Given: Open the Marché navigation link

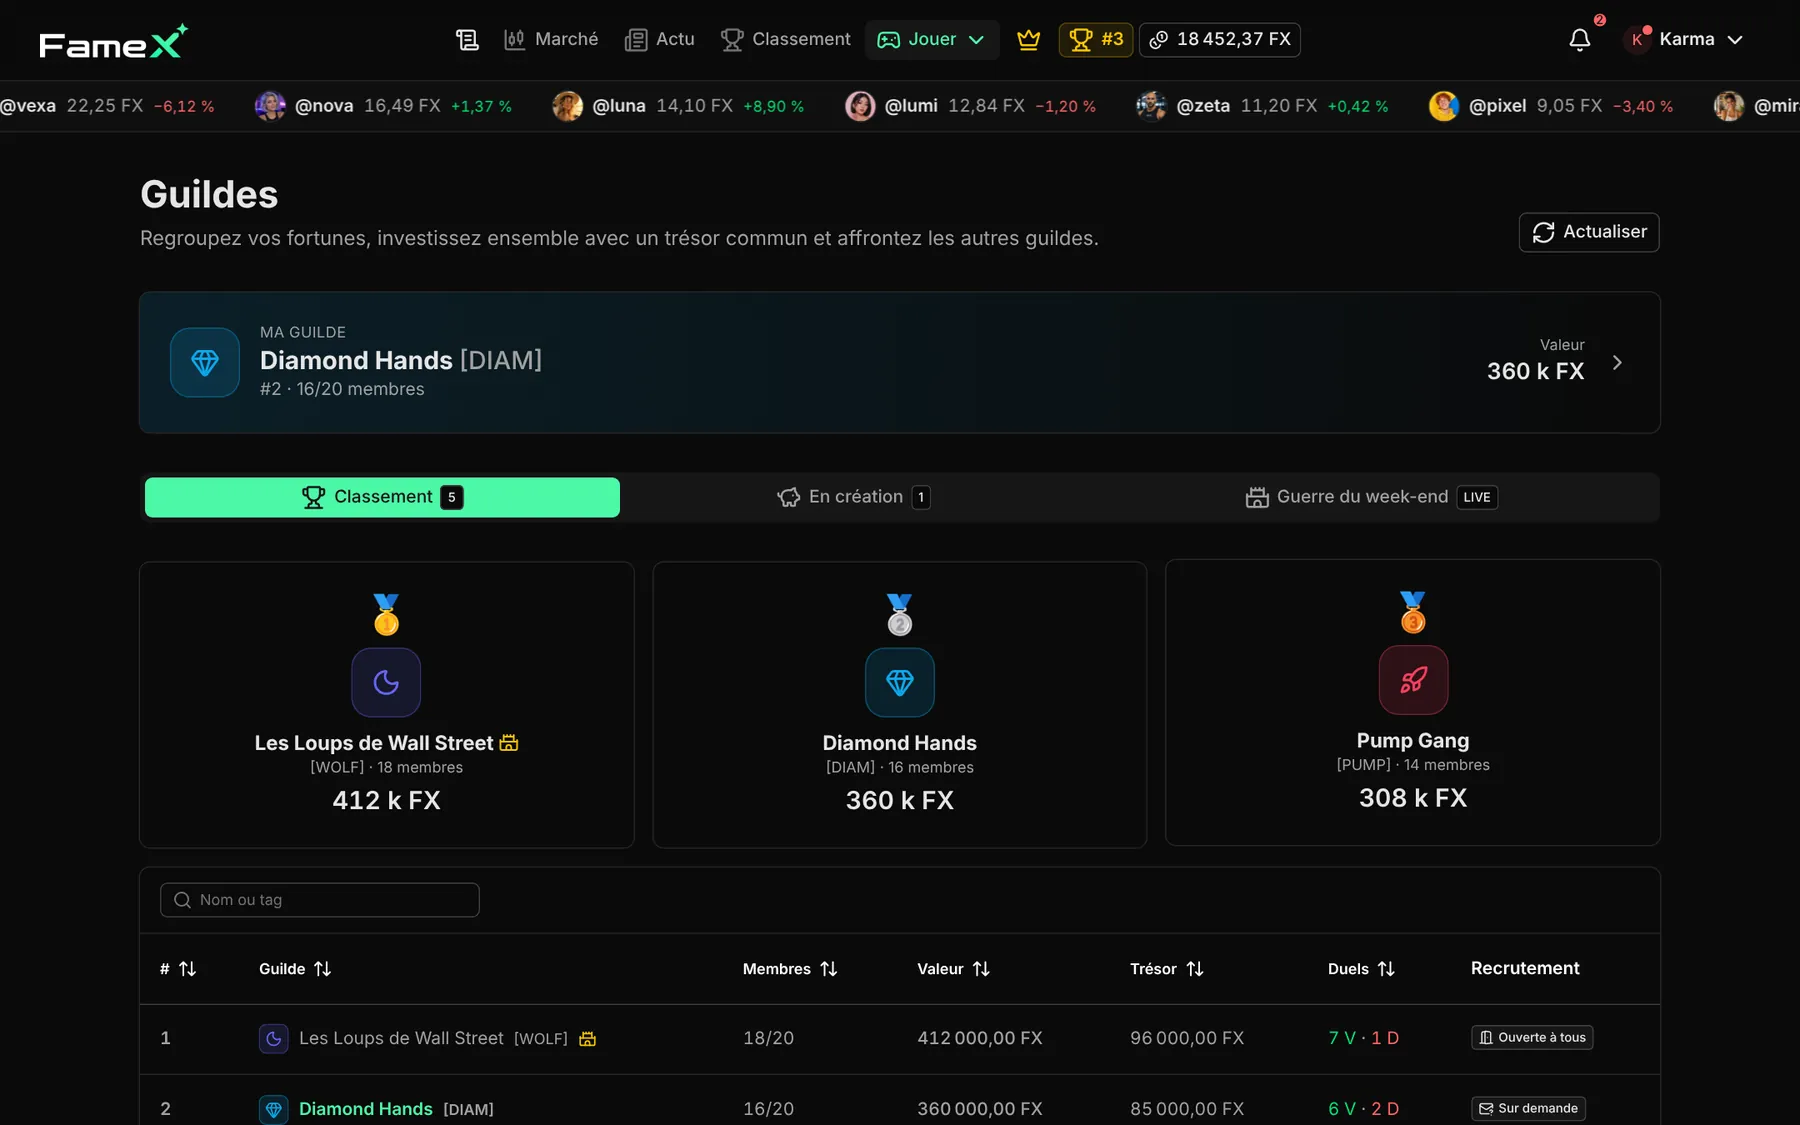Looking at the screenshot, I should [x=551, y=40].
